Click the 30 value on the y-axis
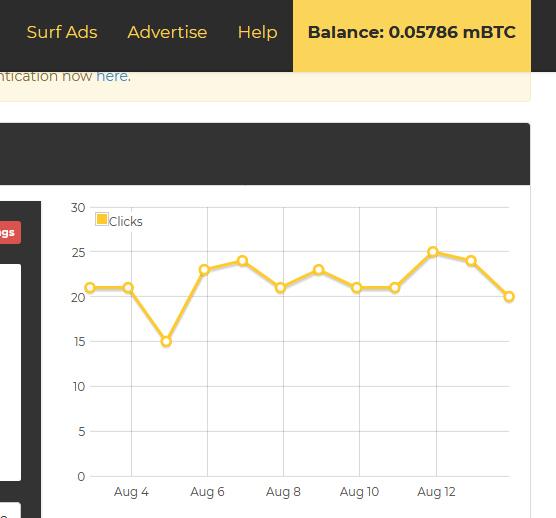Screen dimensions: 556x518 [x=78, y=208]
